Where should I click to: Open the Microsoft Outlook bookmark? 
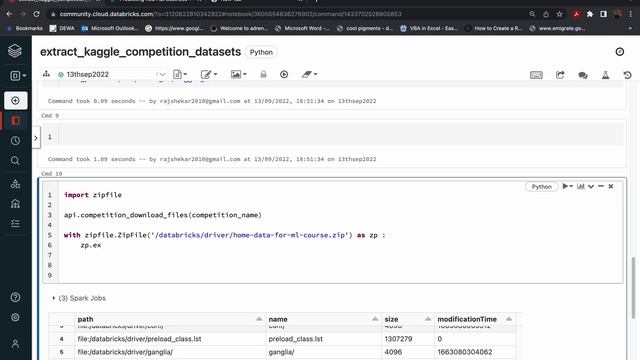point(110,28)
